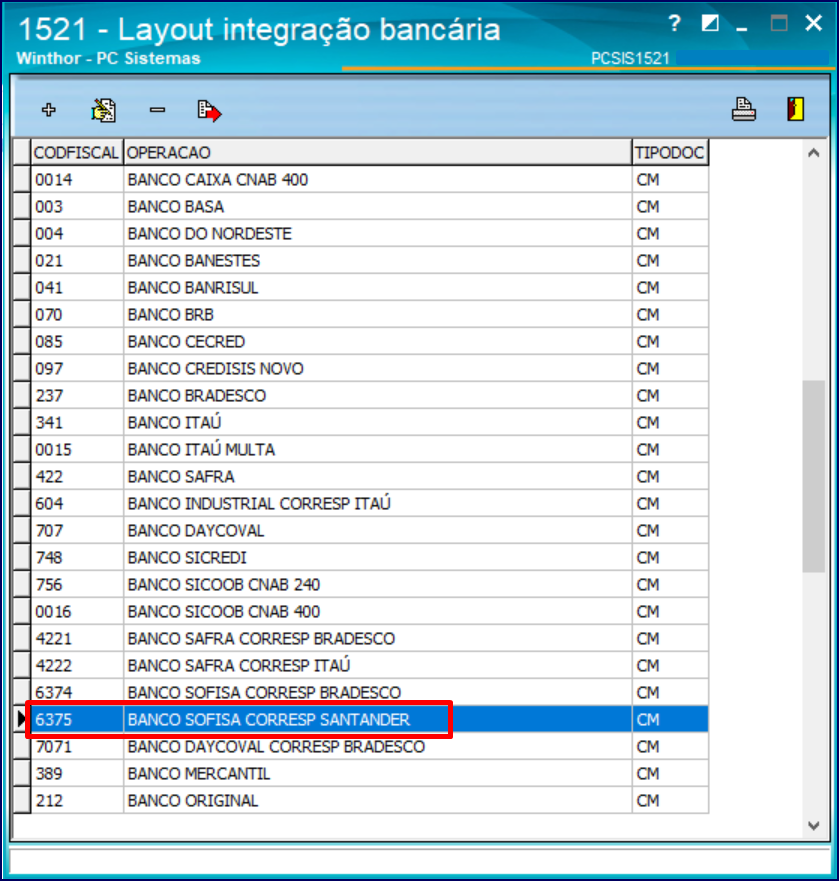839x881 pixels.
Task: Sort by the CODFISCAL column header
Action: click(x=76, y=152)
